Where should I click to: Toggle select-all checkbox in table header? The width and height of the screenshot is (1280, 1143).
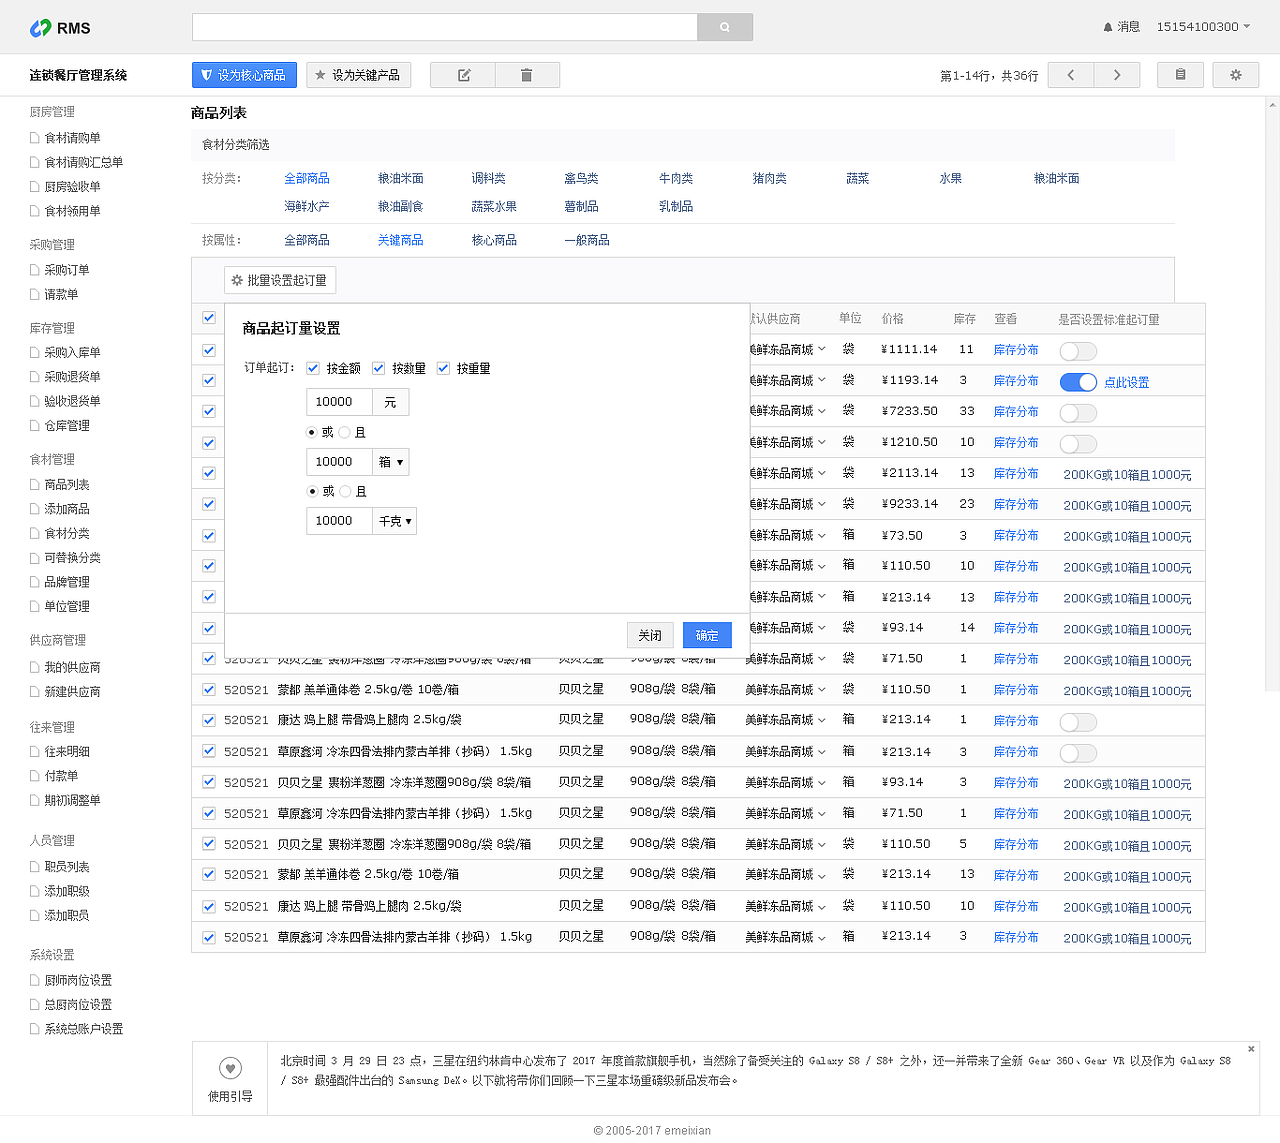tap(209, 318)
